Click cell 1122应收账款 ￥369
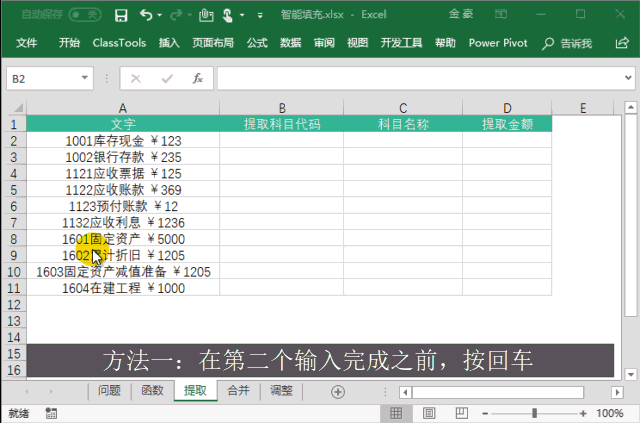This screenshot has width=640, height=423. (123, 190)
